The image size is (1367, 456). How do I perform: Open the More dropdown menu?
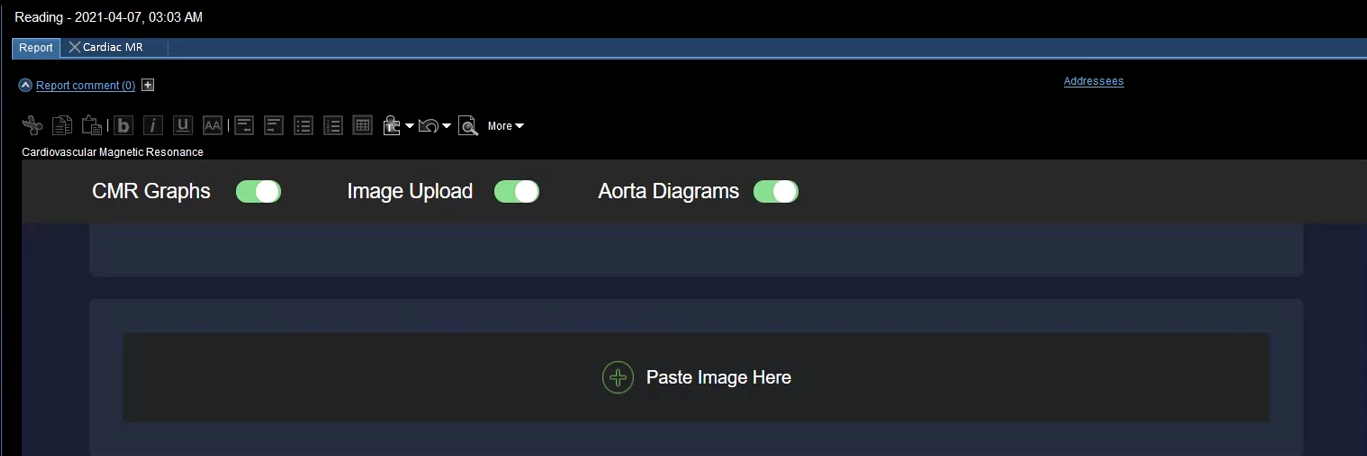point(505,126)
